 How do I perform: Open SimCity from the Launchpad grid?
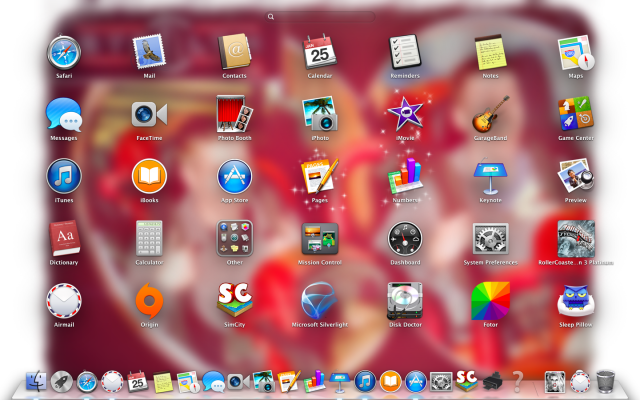[234, 300]
